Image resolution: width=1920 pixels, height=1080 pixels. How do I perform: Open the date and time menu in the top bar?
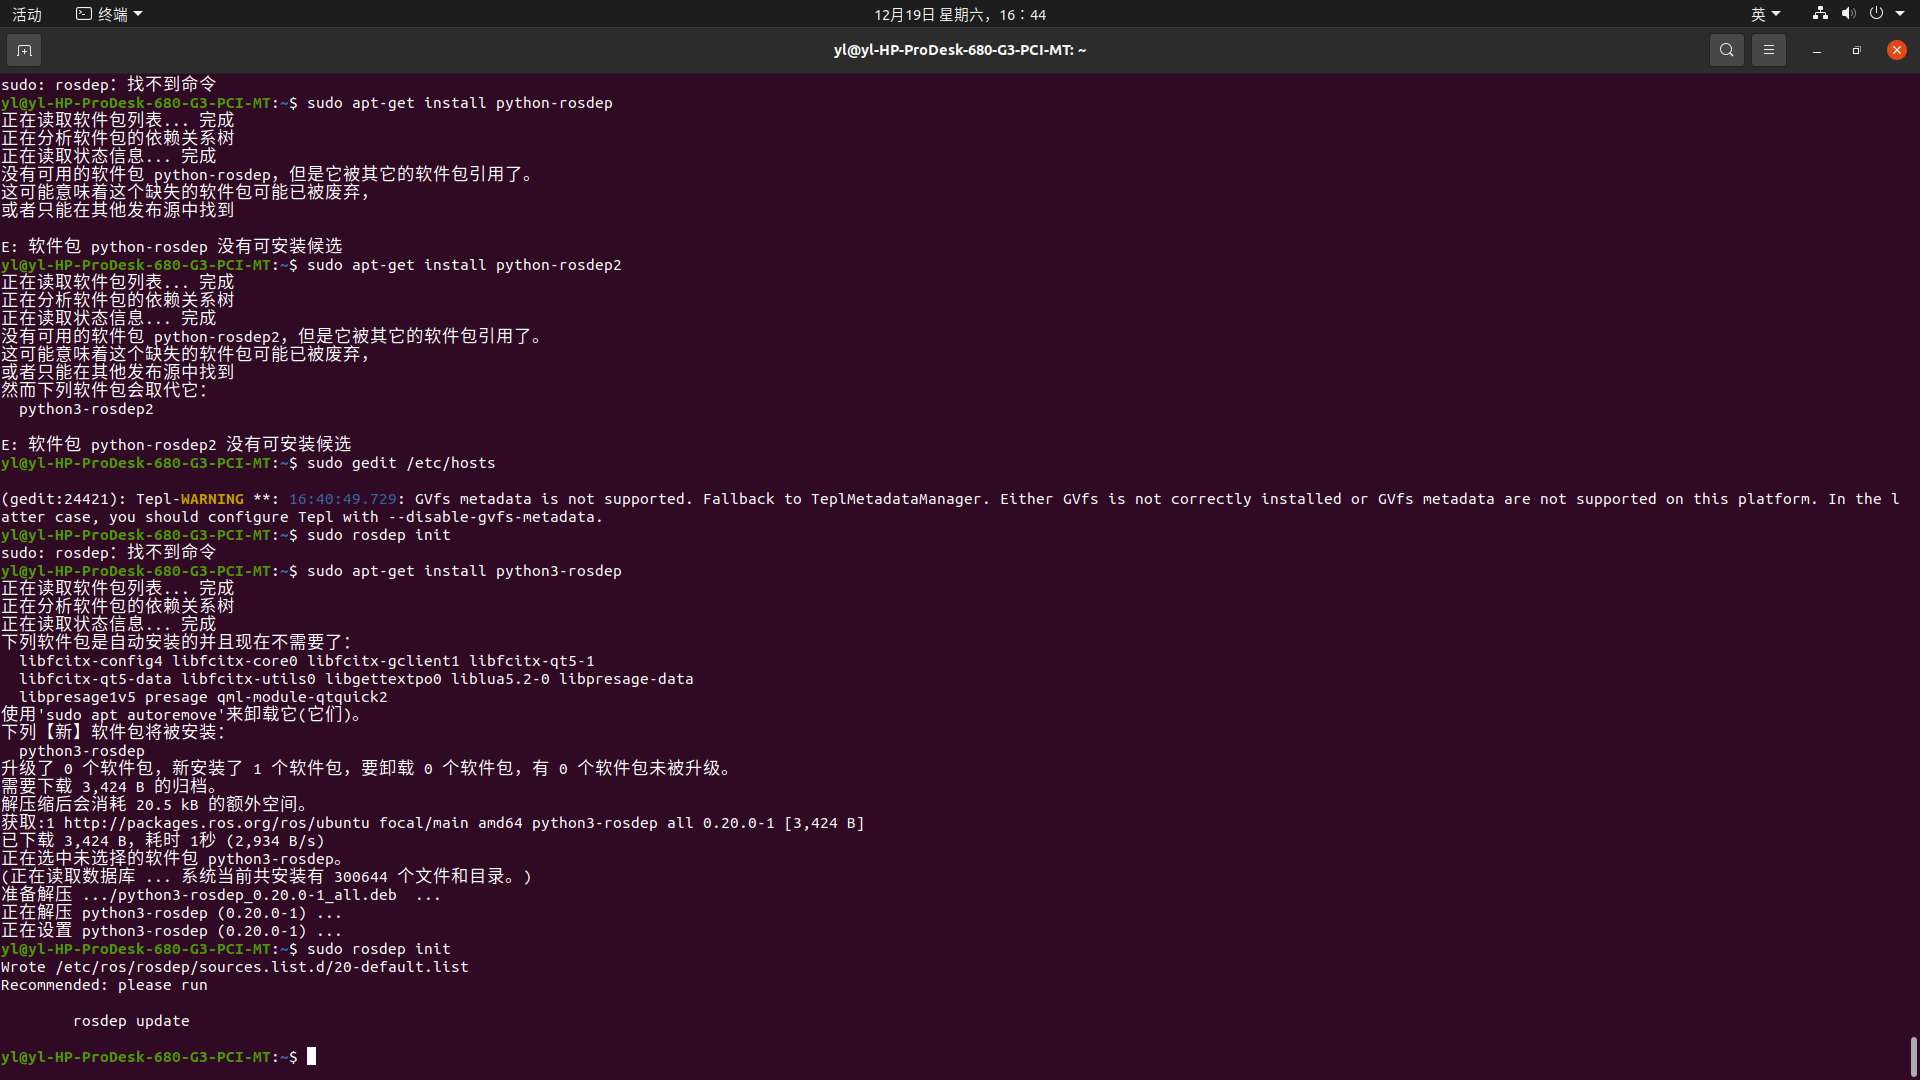(959, 14)
